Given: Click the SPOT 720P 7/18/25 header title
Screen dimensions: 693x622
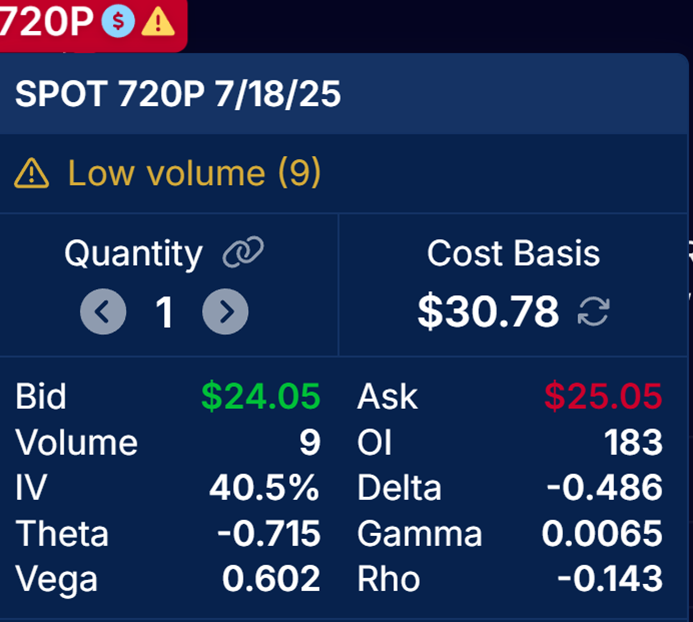Looking at the screenshot, I should pyautogui.click(x=178, y=94).
